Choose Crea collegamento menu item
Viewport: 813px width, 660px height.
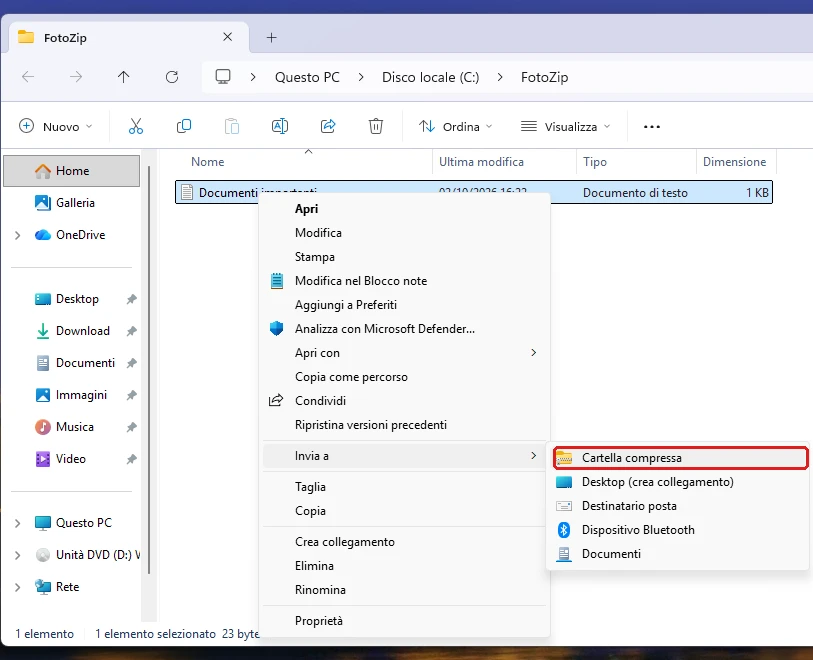pyautogui.click(x=404, y=542)
